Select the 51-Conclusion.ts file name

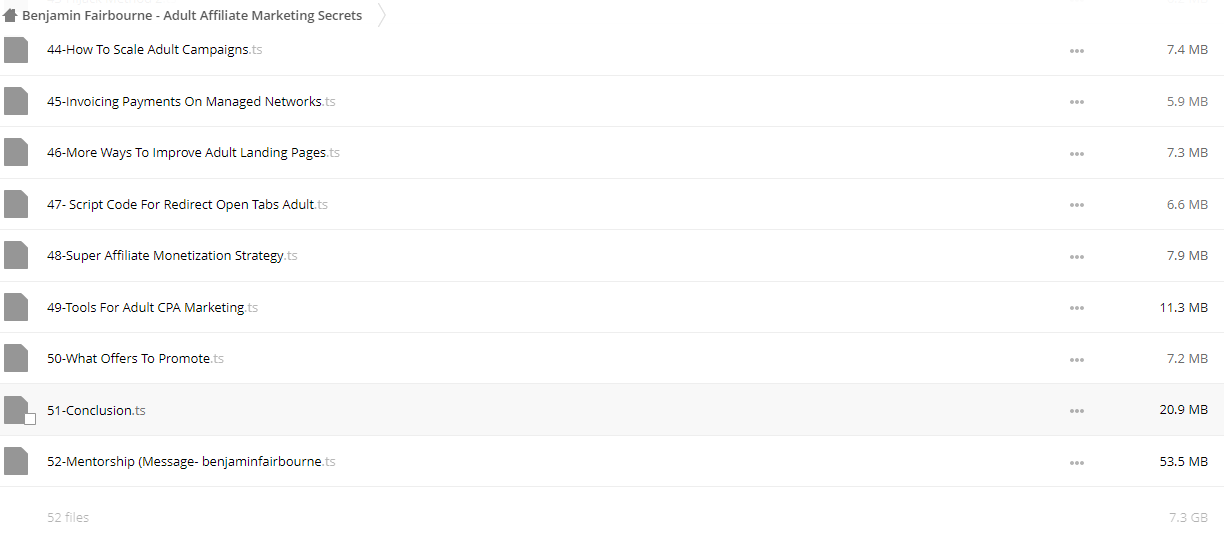(x=96, y=410)
